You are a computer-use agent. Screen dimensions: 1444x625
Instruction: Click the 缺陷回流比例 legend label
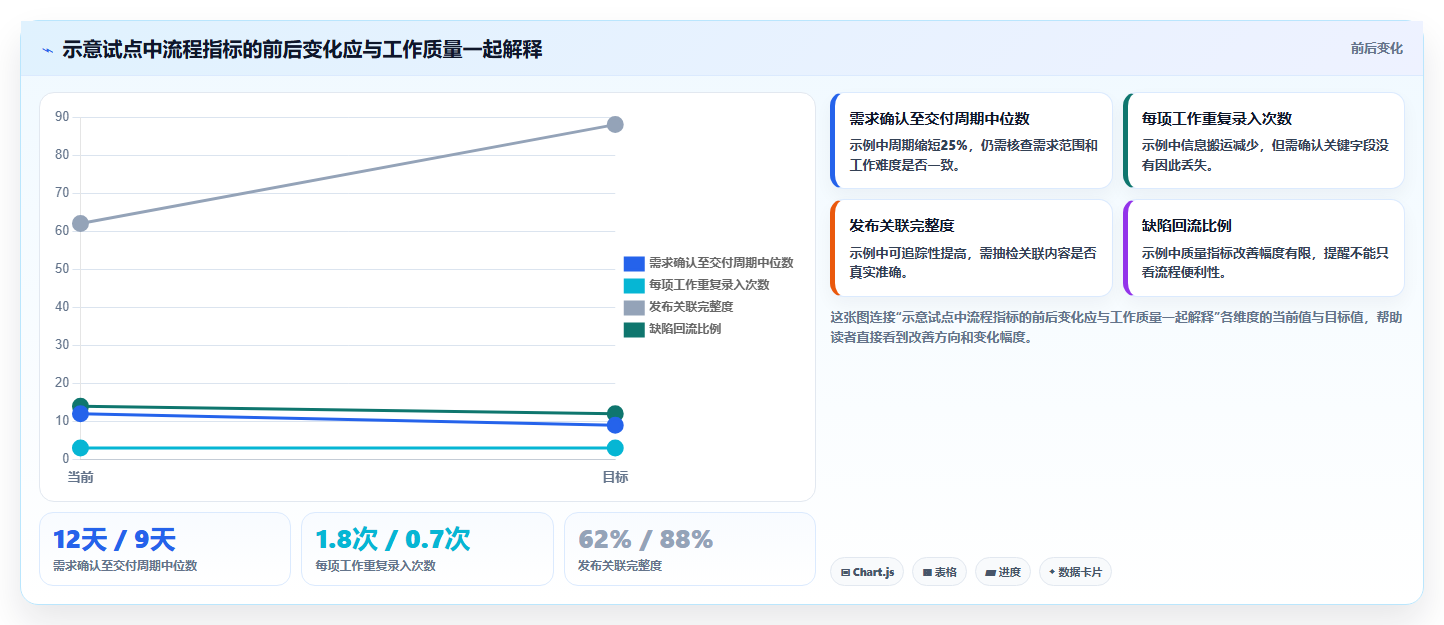click(685, 329)
